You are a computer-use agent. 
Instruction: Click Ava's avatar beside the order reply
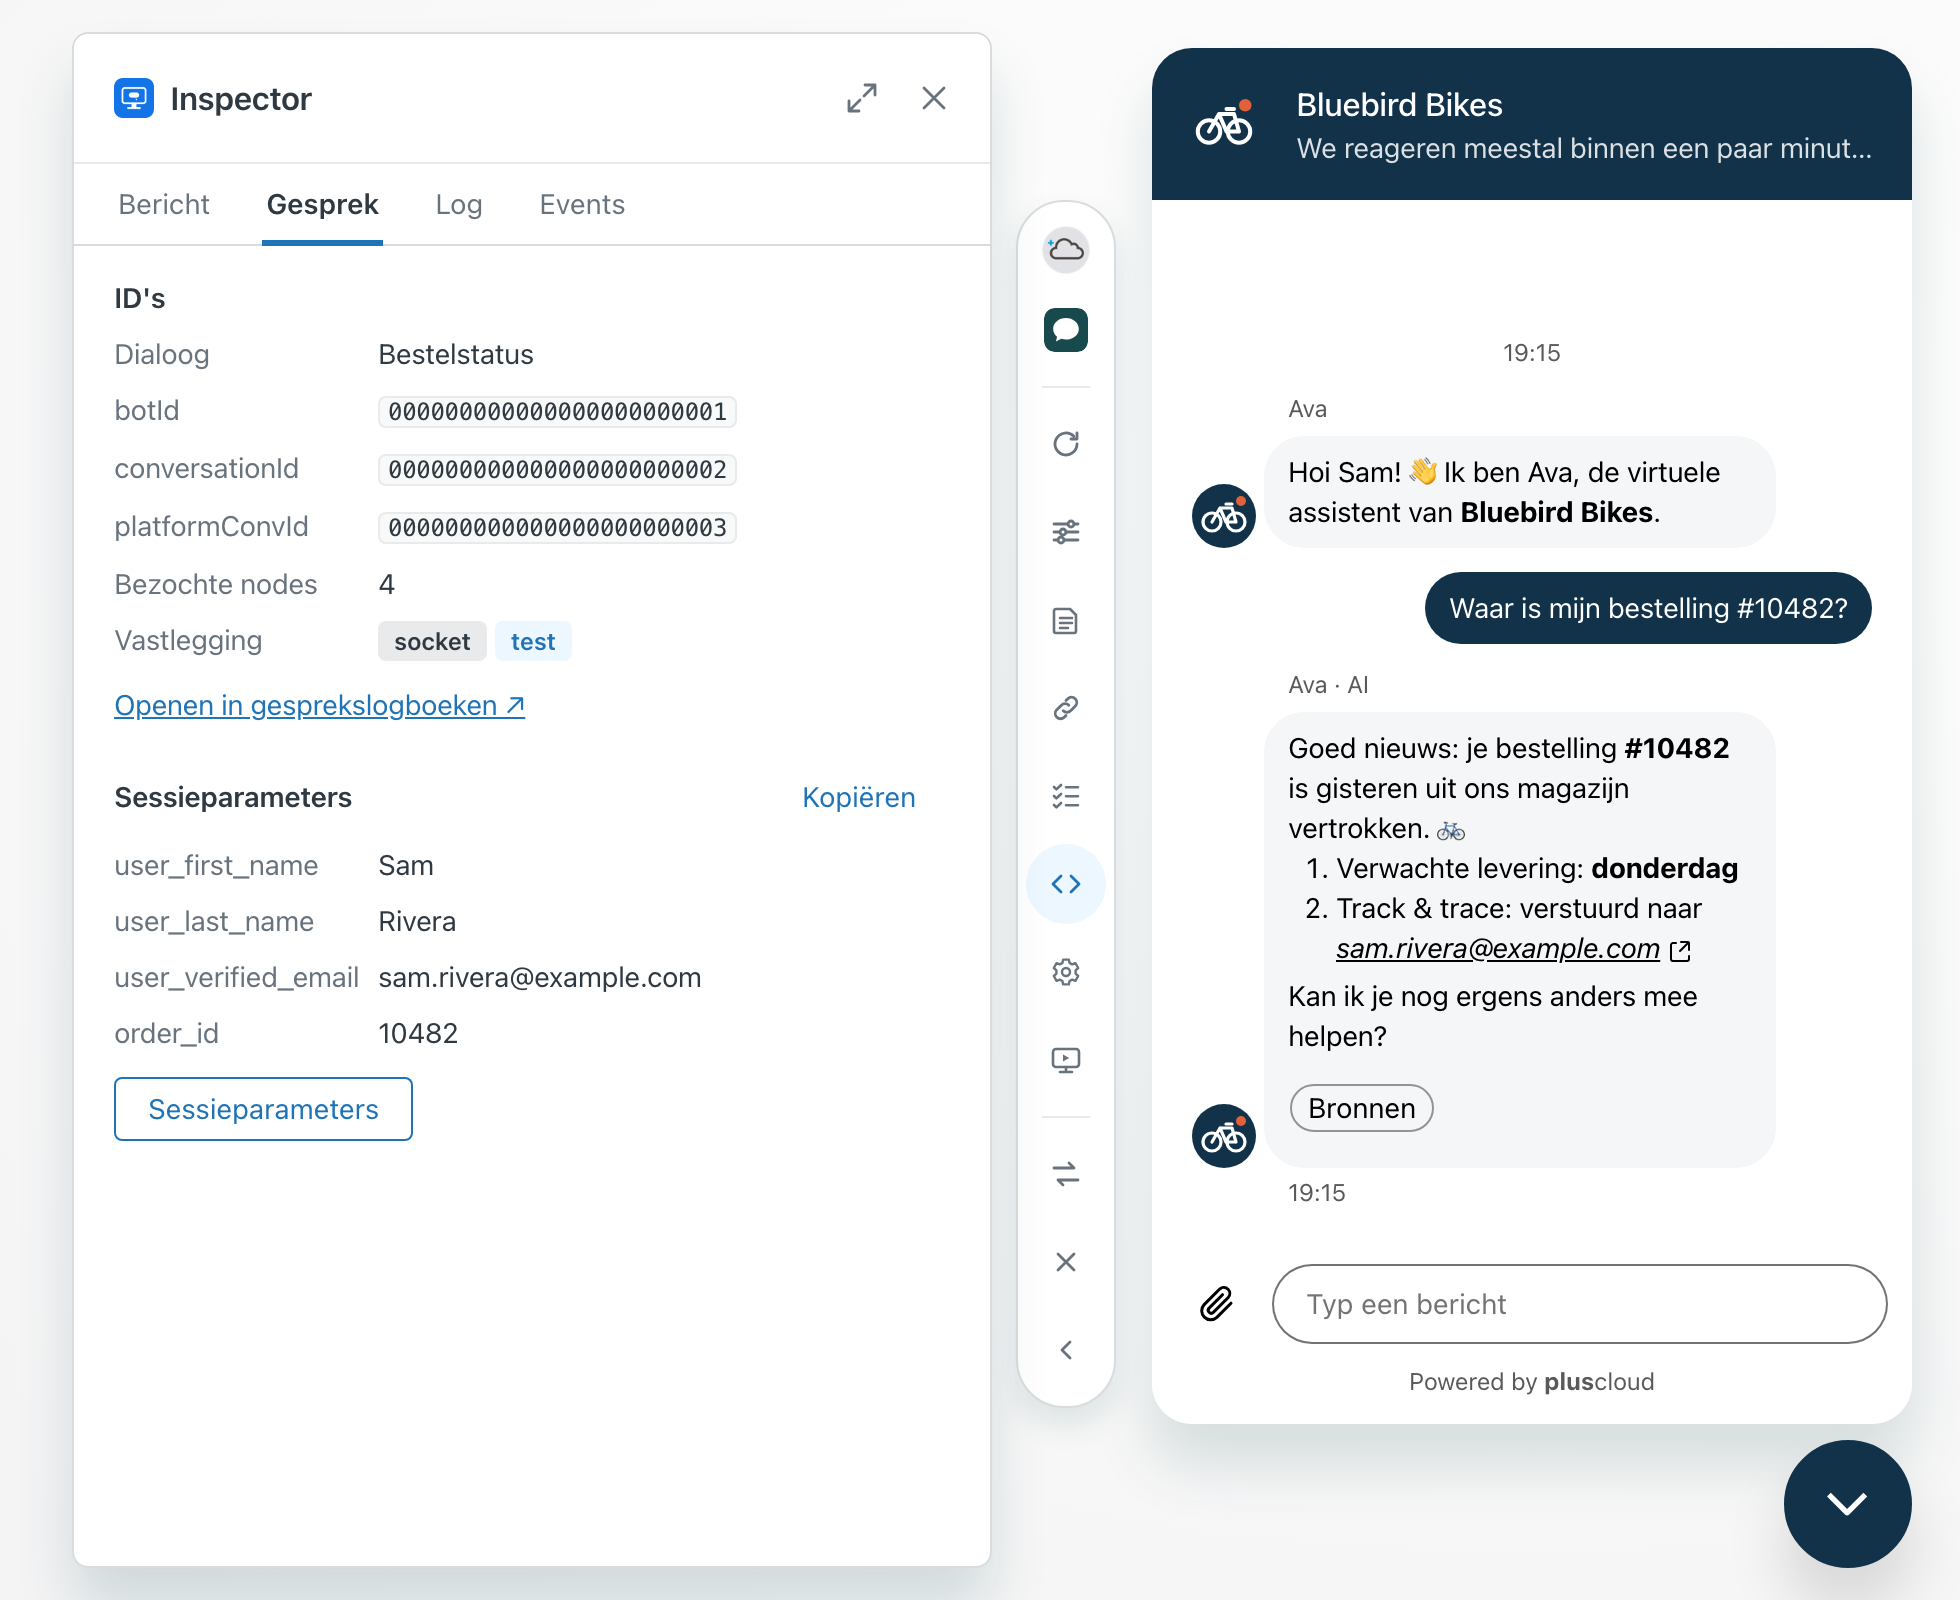1224,1136
